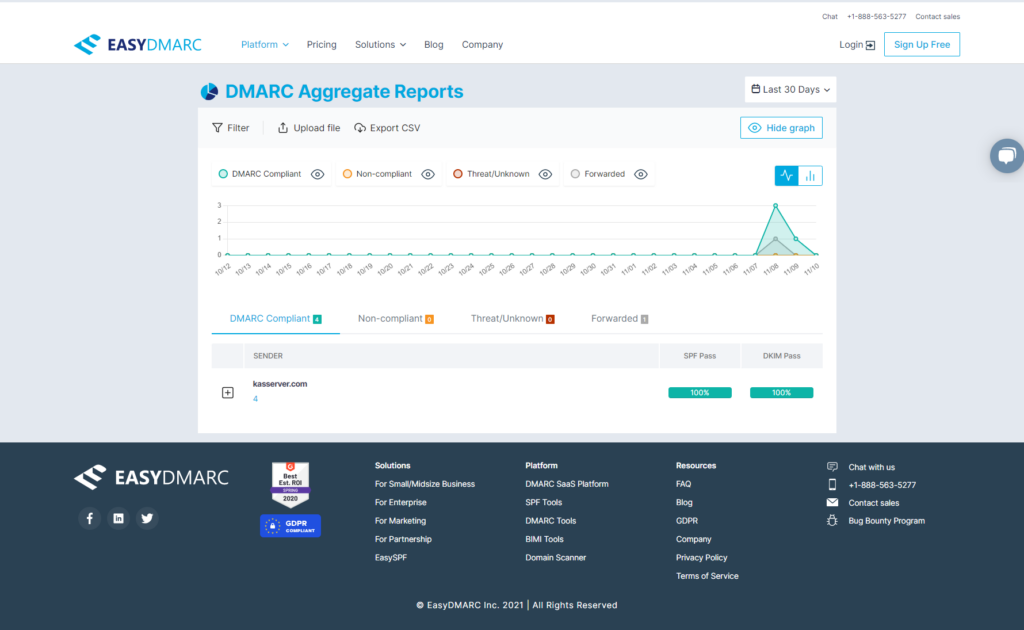Click the 11/08 peak data point on graph
This screenshot has height=630, width=1024.
pyautogui.click(x=775, y=206)
